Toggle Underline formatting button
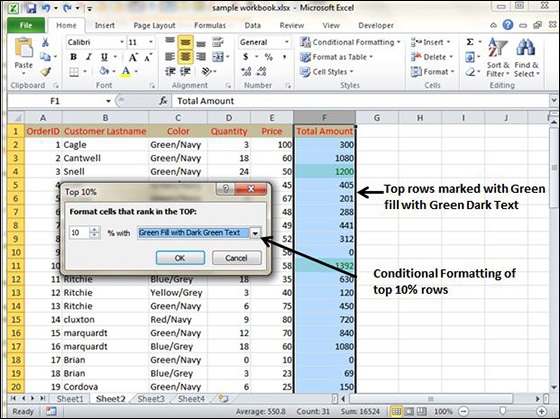The width and height of the screenshot is (560, 419). point(104,57)
